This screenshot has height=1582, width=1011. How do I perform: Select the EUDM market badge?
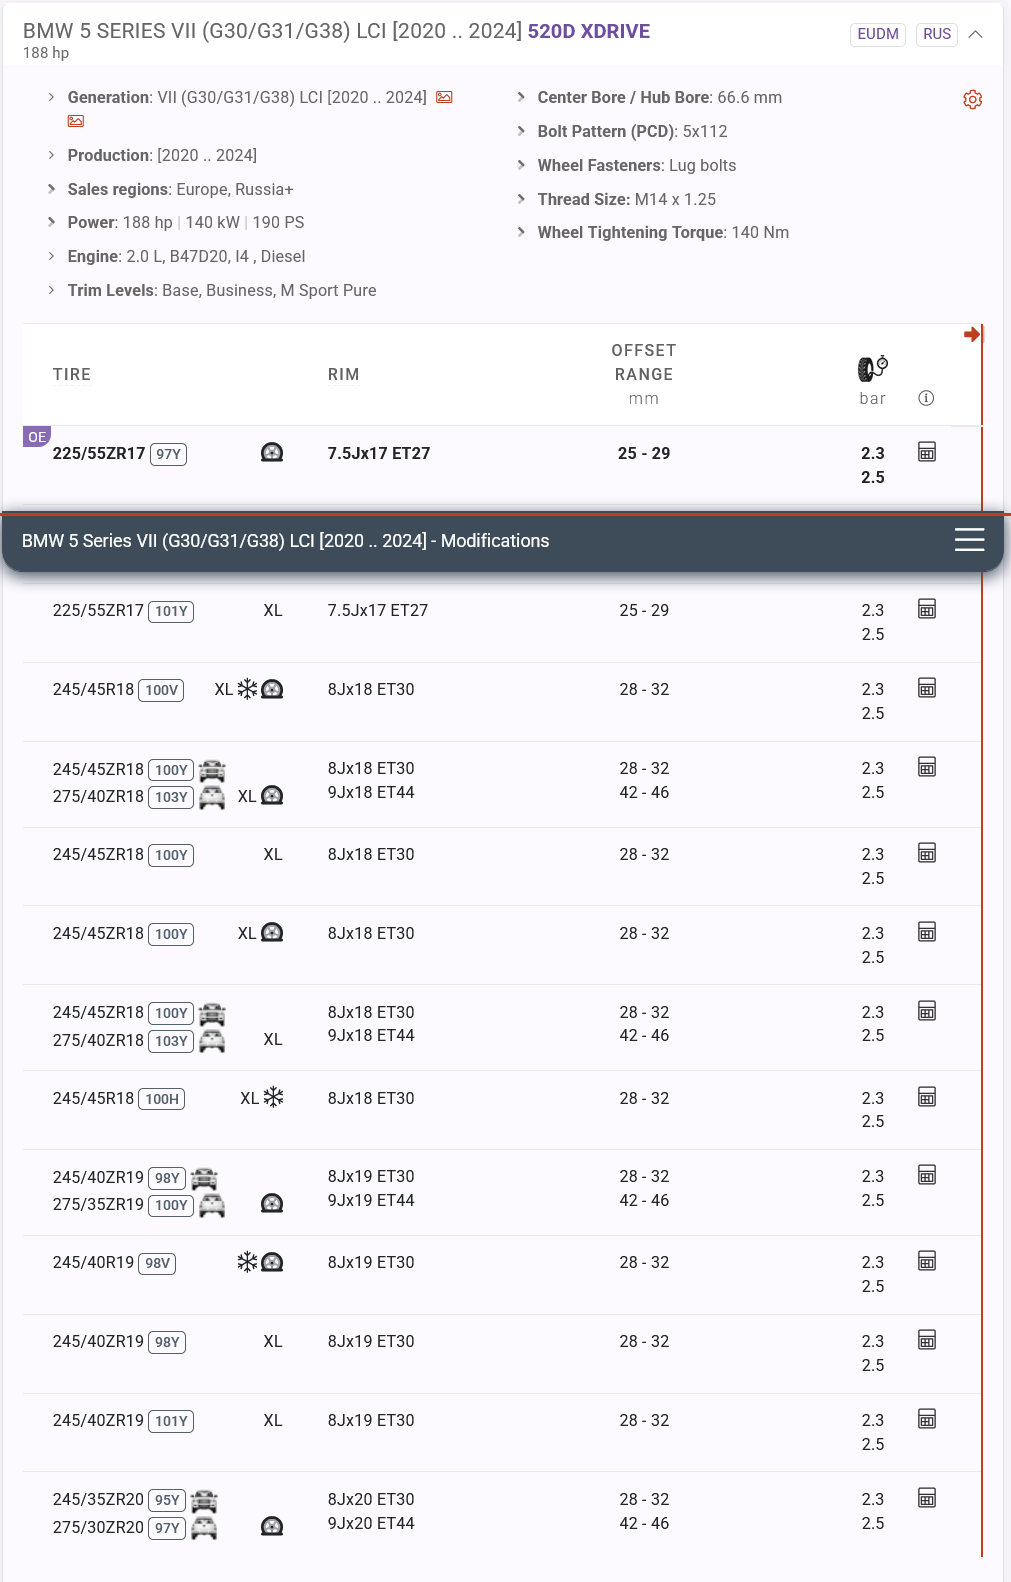point(878,34)
